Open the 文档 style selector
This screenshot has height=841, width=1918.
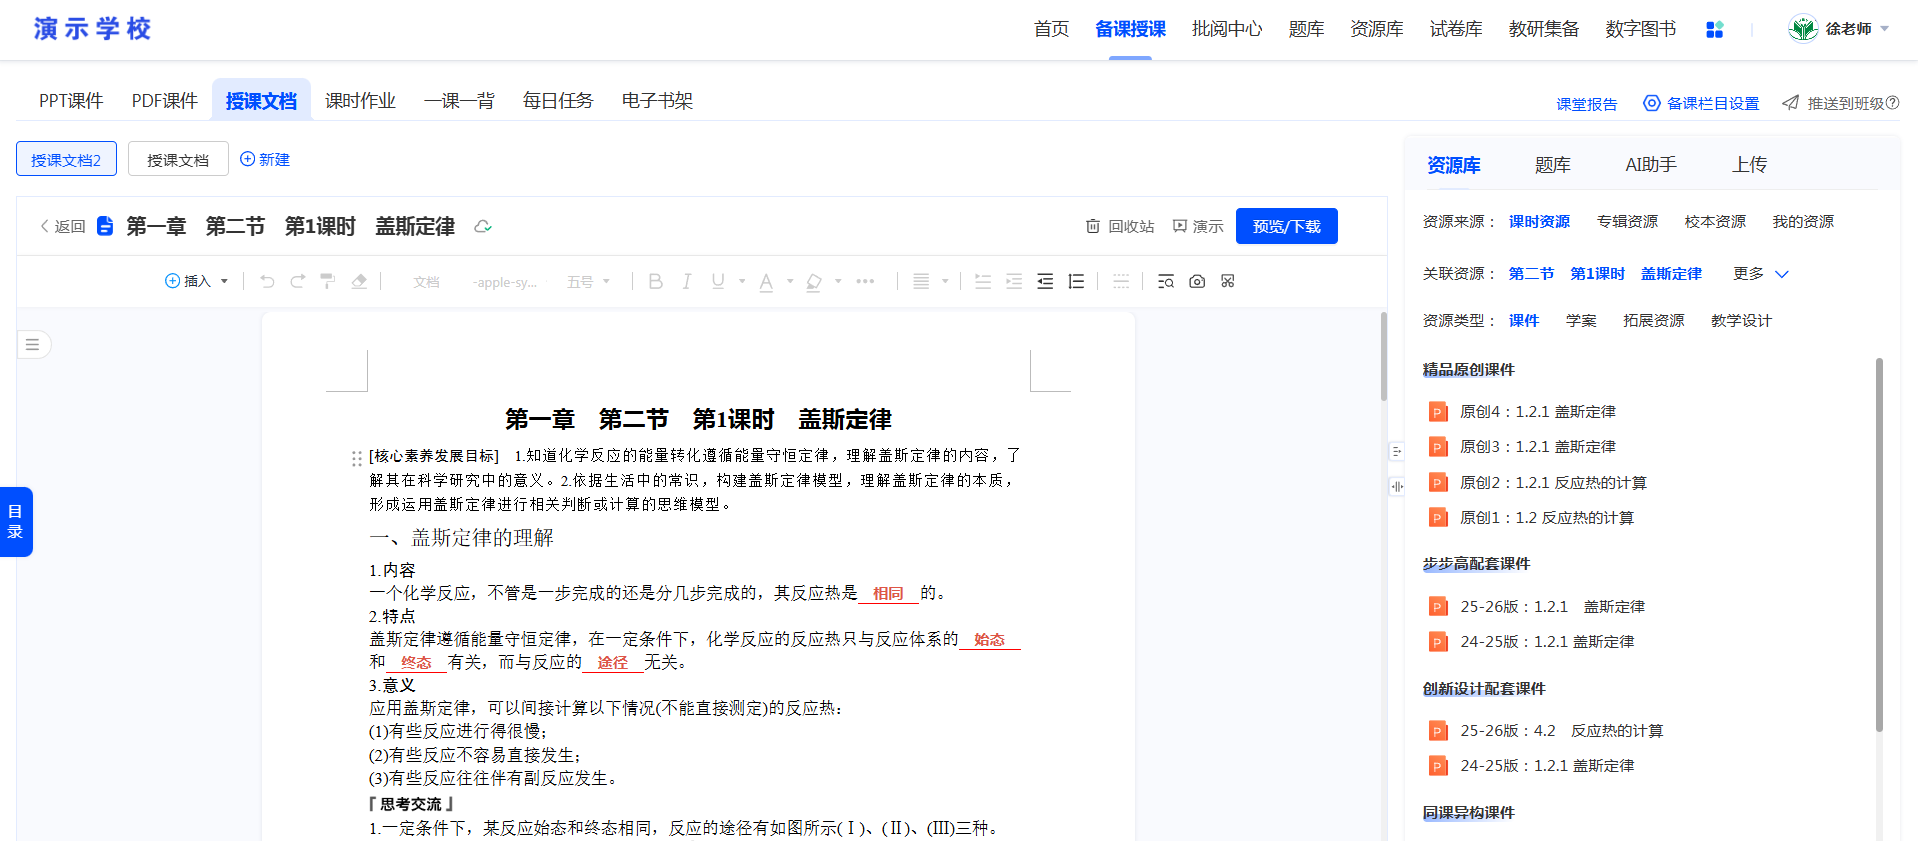tap(426, 282)
